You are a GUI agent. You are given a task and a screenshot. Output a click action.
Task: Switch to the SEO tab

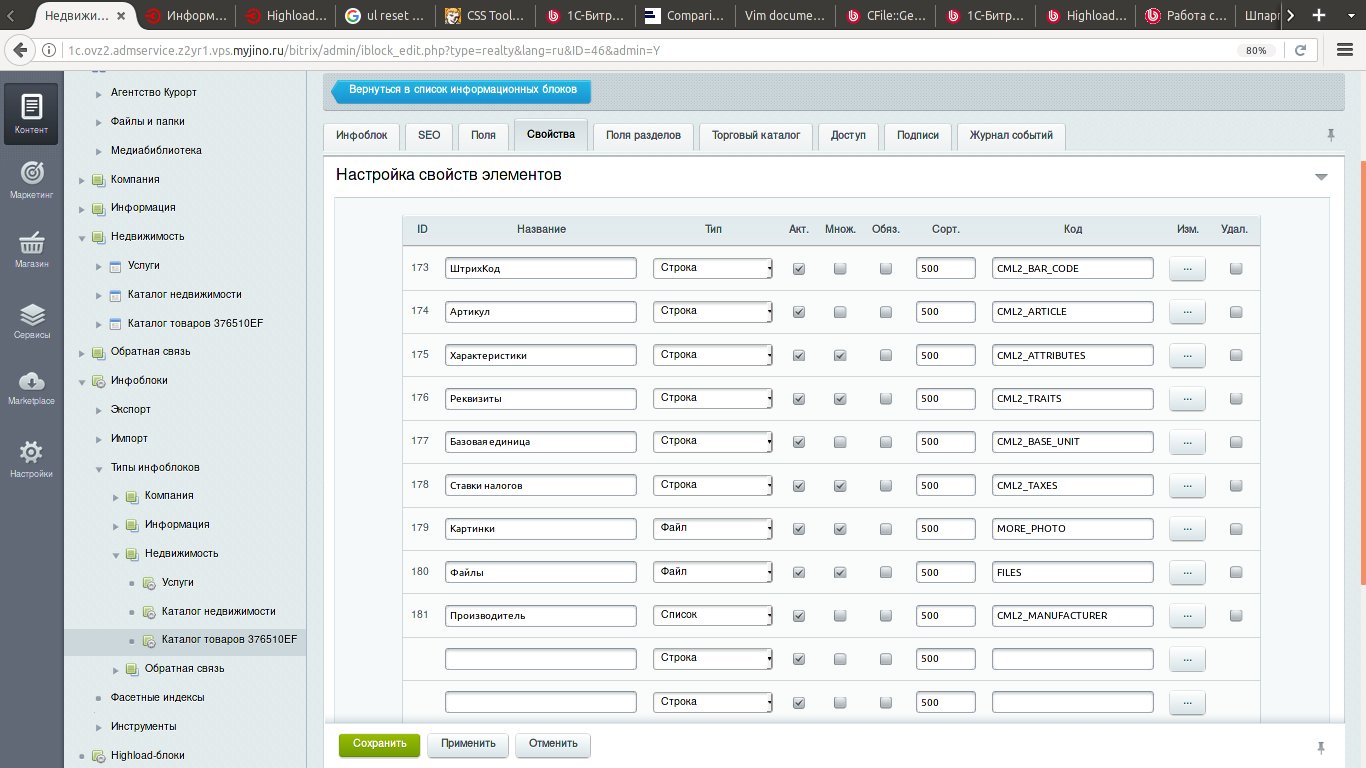[x=429, y=136]
